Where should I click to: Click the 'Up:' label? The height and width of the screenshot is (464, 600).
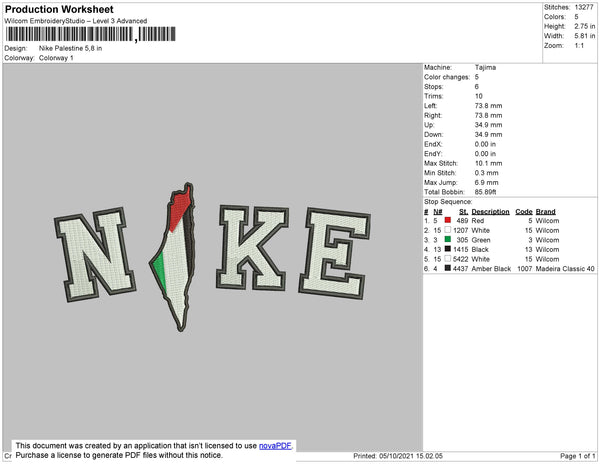(429, 125)
